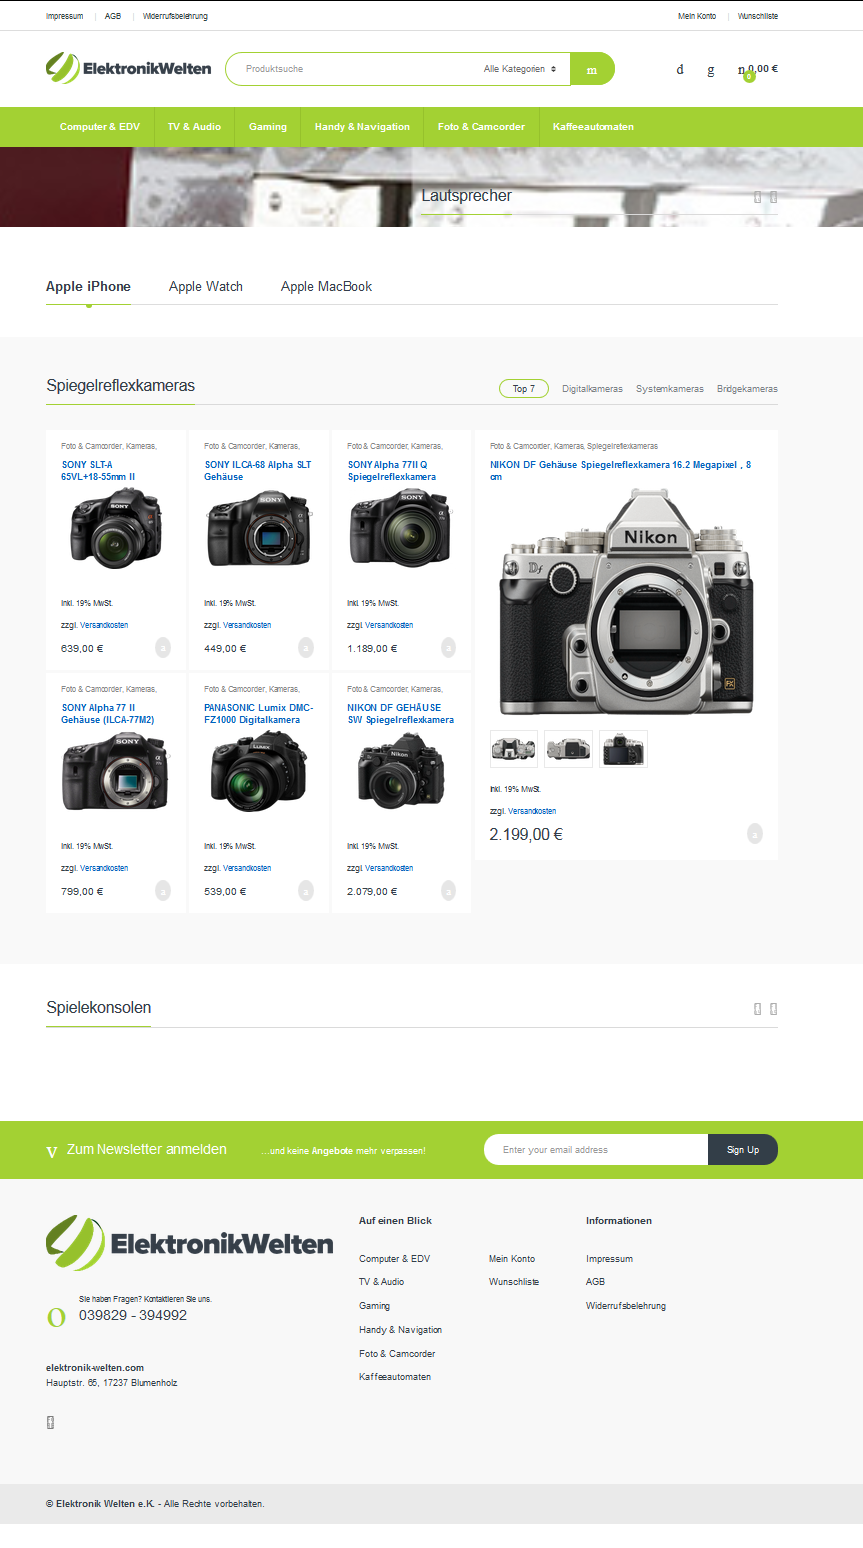Viewport: 863px width, 1548px height.
Task: Click Versandkosten link under 639,00 € product
Action: (104, 625)
